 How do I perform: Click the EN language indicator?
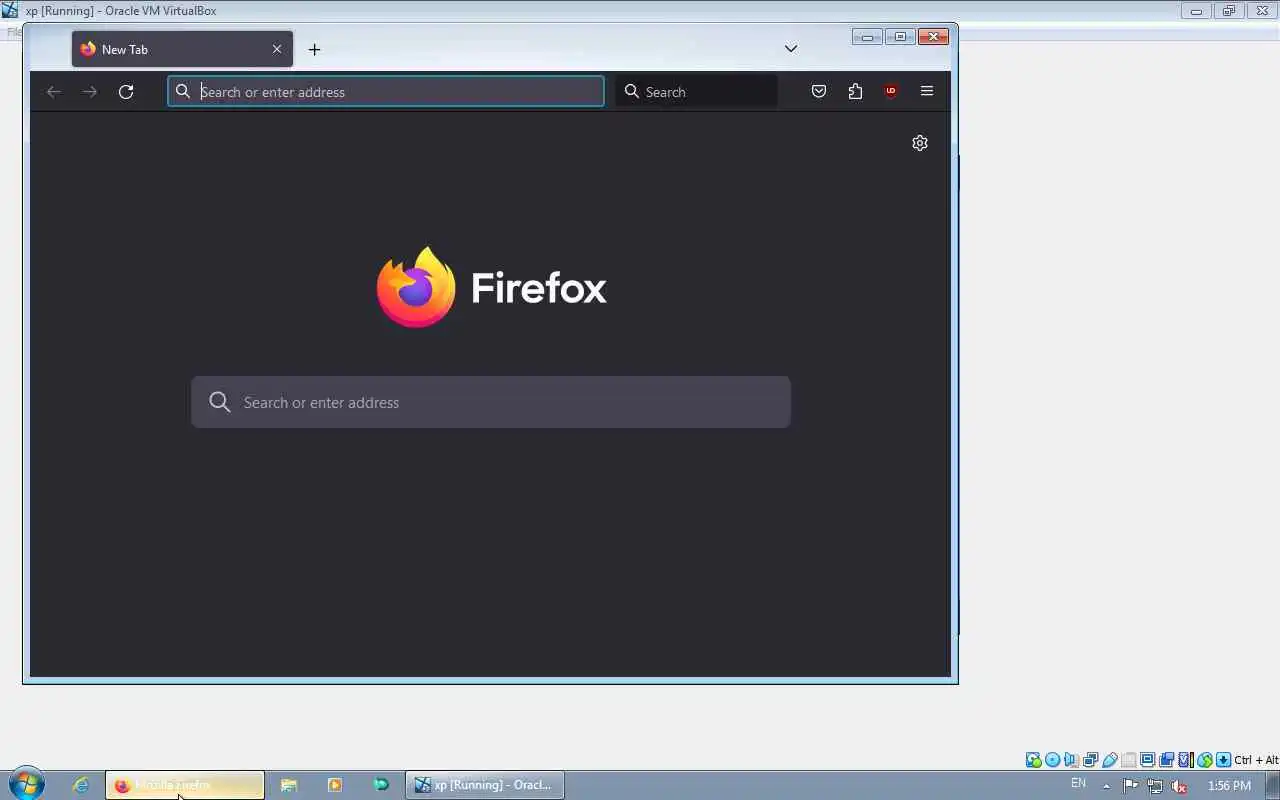1078,784
